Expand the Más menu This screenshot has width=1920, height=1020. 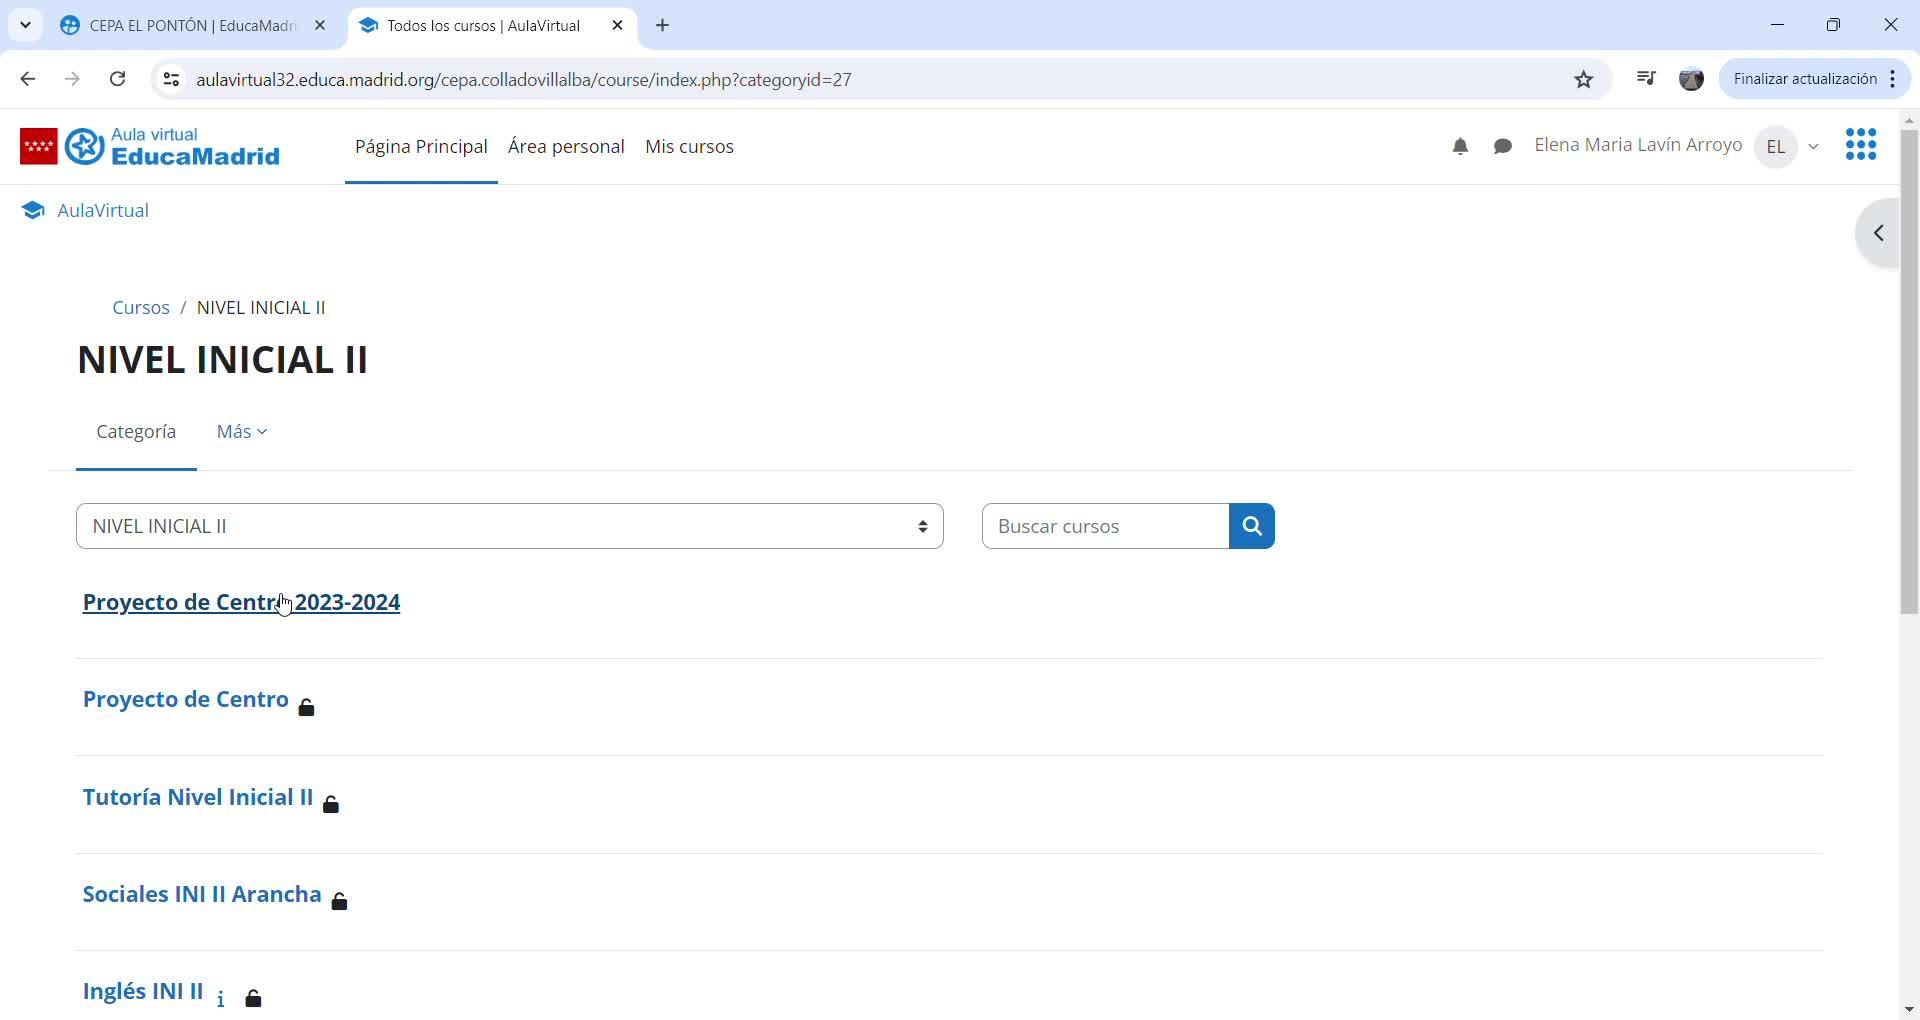coord(242,432)
